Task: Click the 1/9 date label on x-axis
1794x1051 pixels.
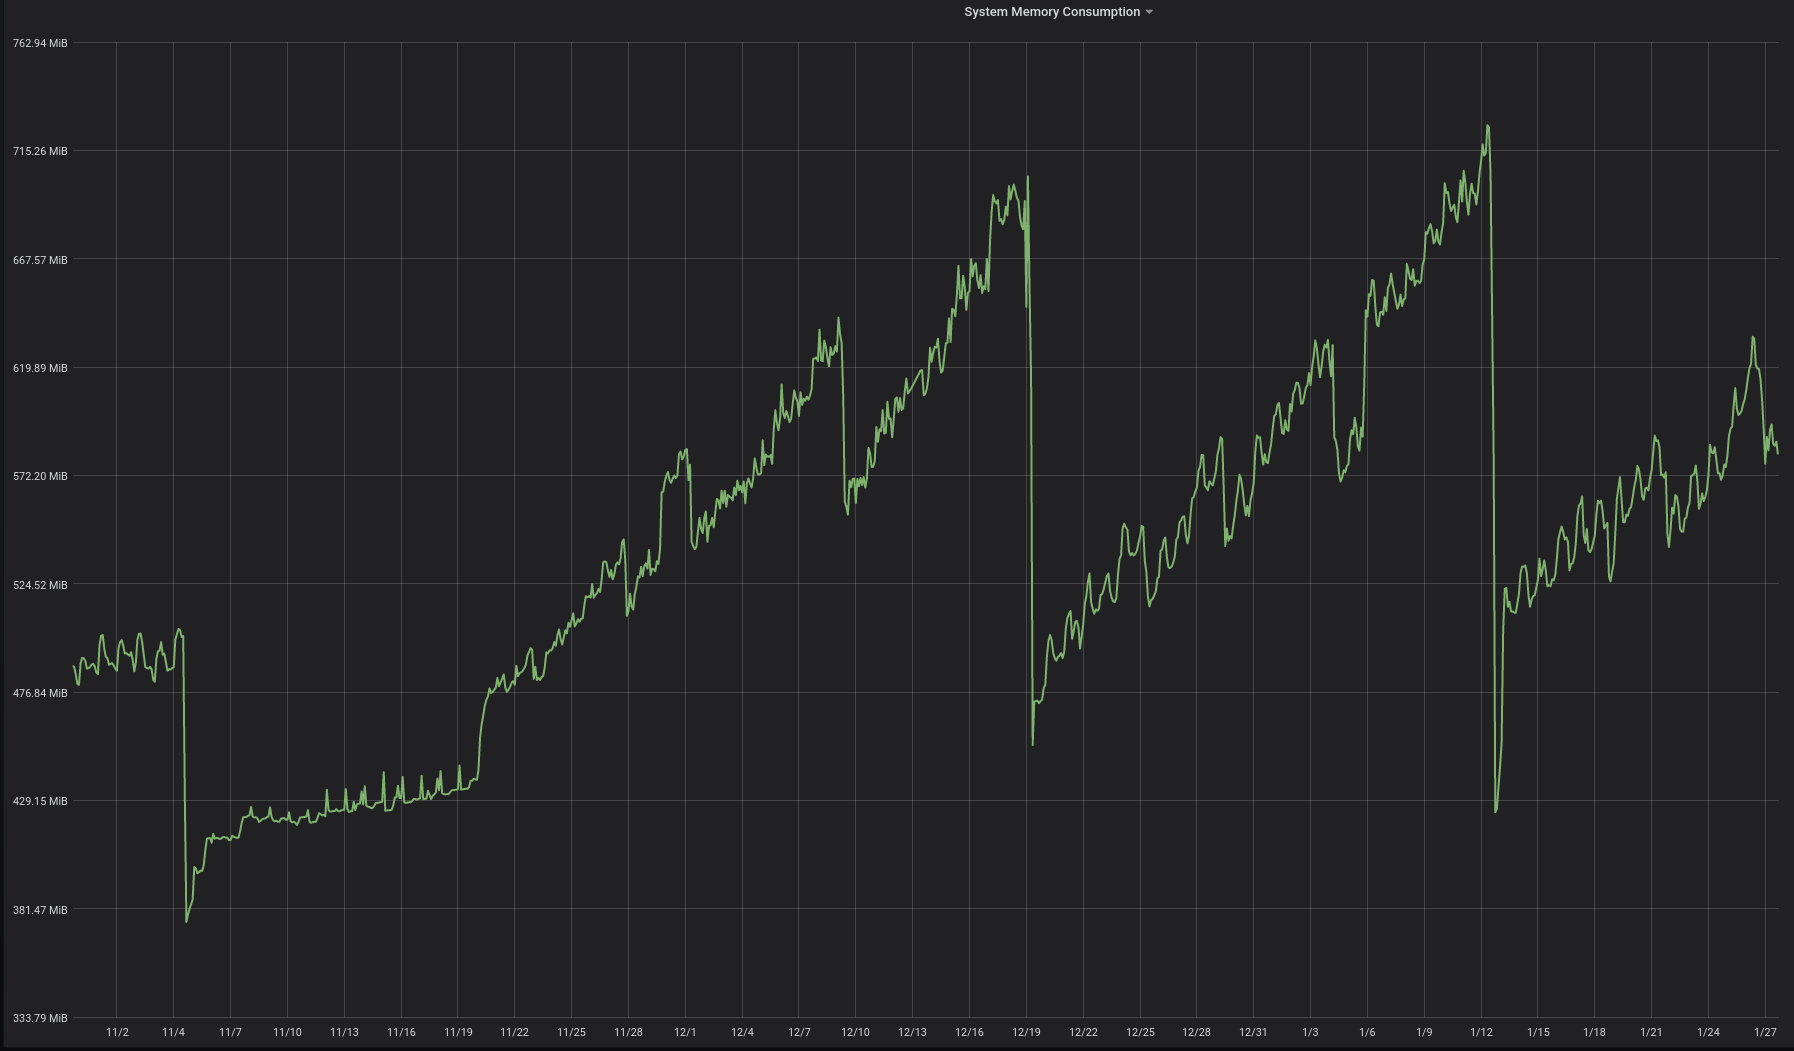Action: point(1424,1032)
